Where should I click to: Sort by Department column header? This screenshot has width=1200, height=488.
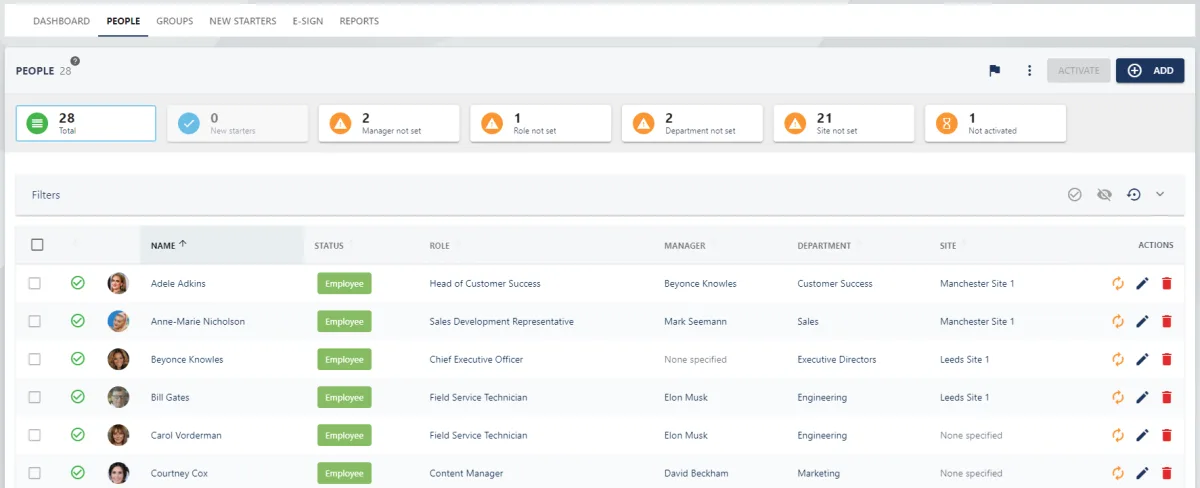[824, 246]
